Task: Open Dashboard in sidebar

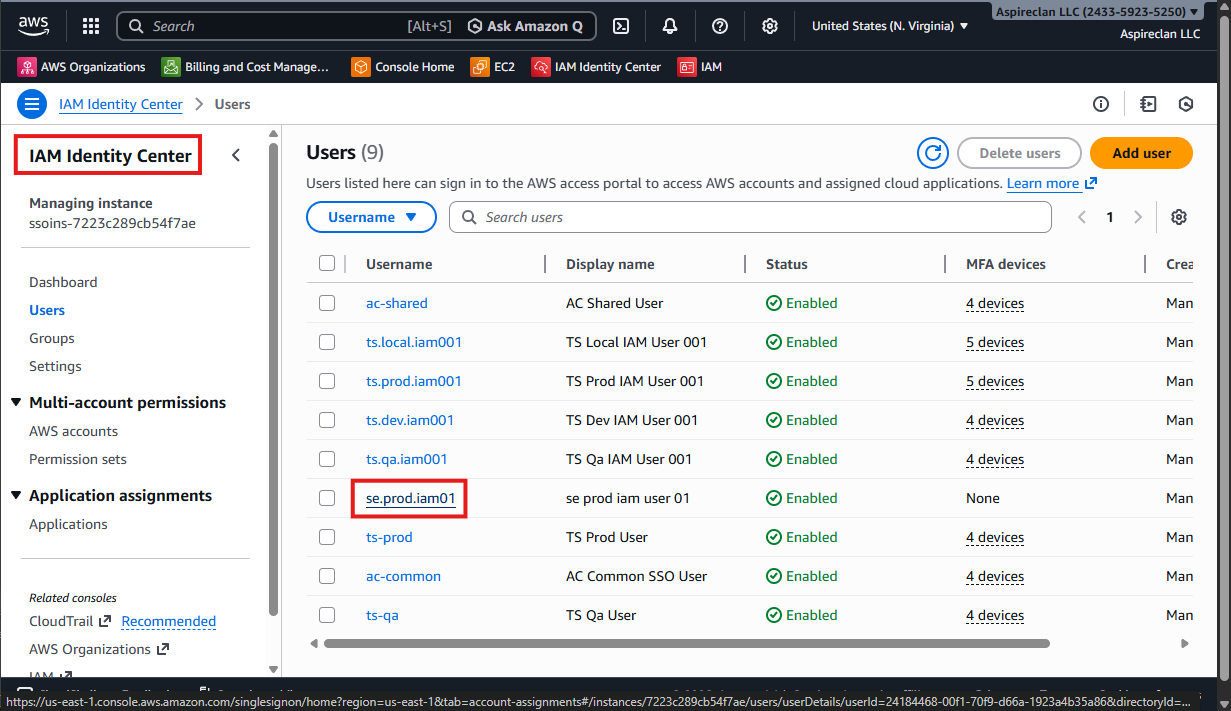Action: click(63, 282)
